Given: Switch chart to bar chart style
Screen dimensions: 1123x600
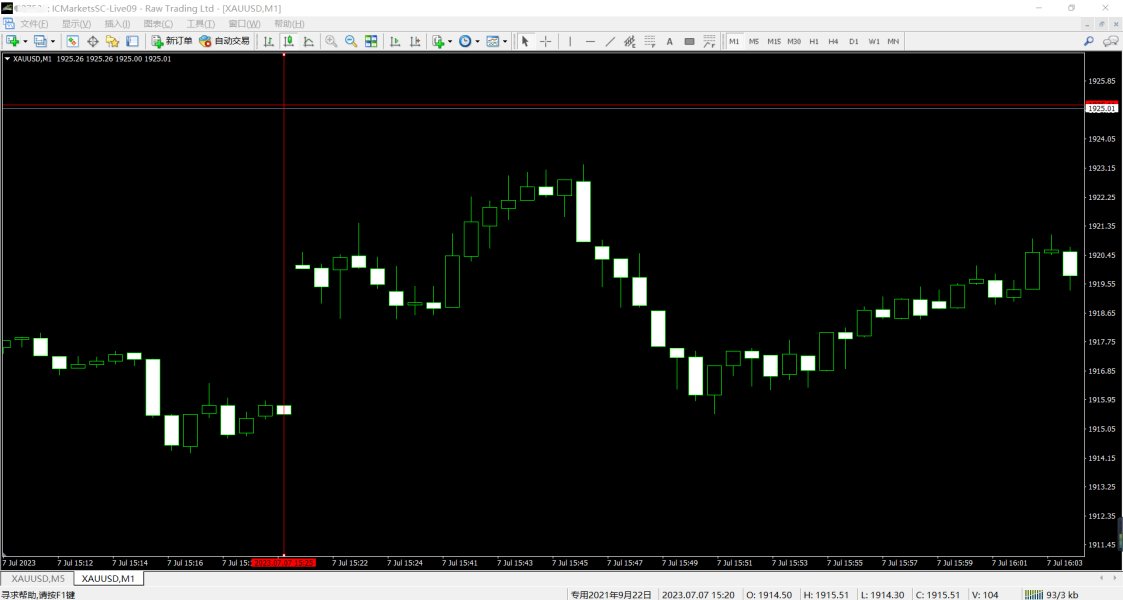Looking at the screenshot, I should coord(269,42).
